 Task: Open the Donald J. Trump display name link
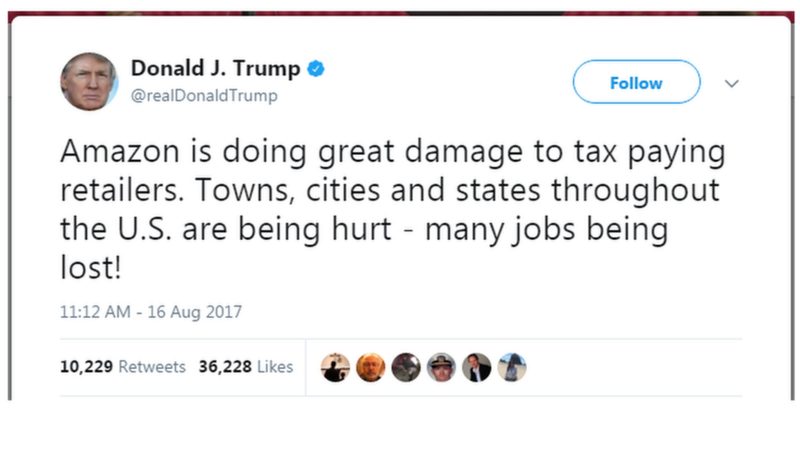pos(215,68)
